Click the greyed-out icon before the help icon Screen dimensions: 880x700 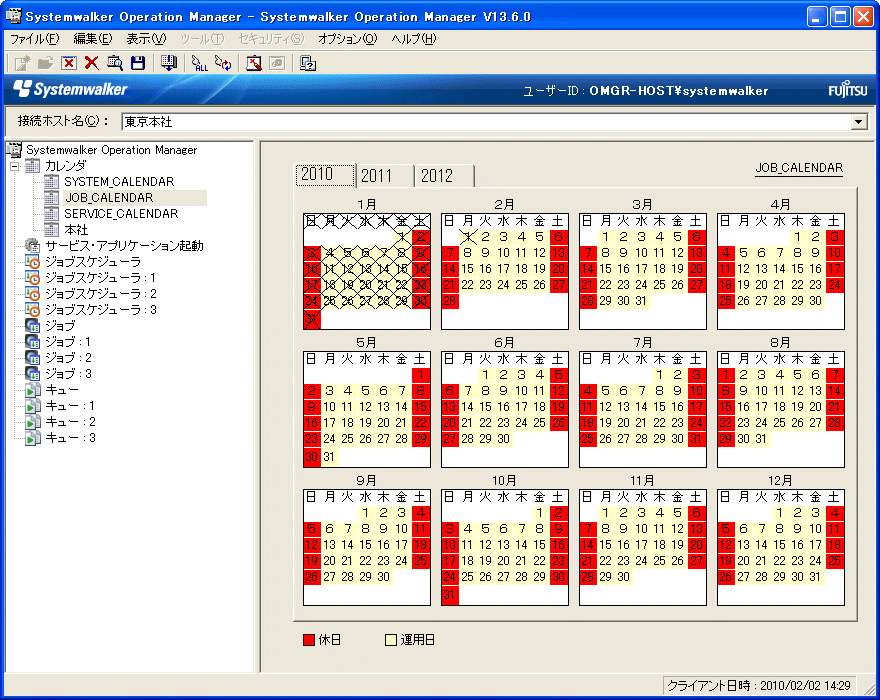(277, 63)
